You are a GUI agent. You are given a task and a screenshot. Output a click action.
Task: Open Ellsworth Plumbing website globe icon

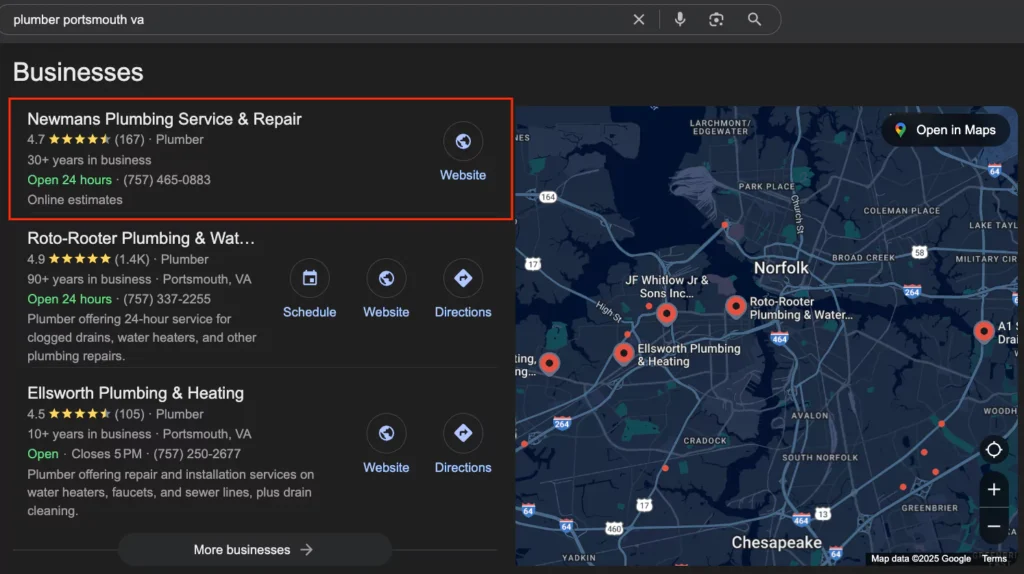point(387,433)
